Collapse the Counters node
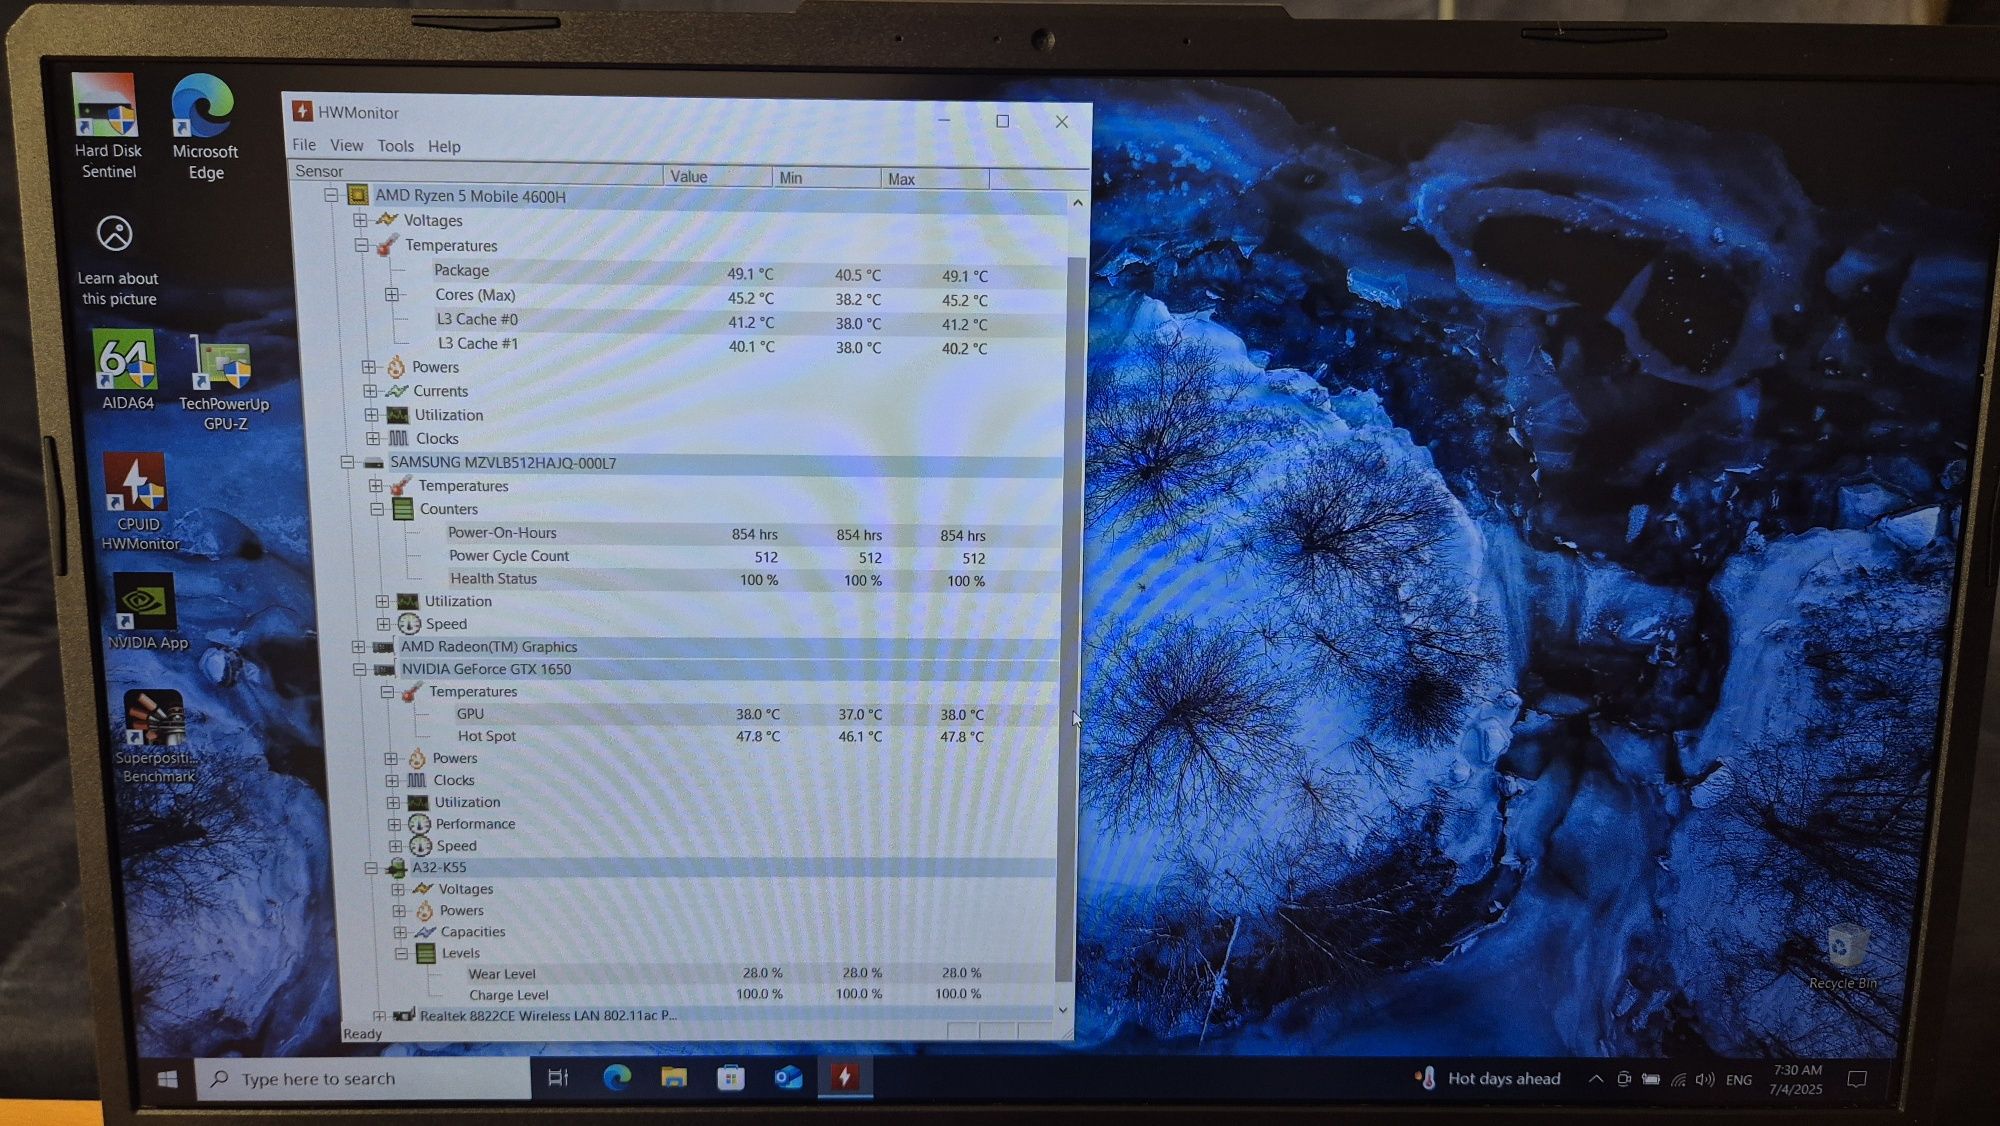2000x1126 pixels. pos(377,509)
